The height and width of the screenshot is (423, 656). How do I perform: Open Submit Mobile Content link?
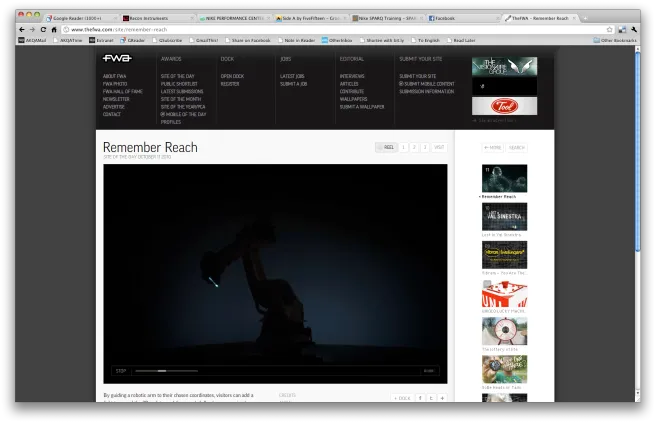pos(427,84)
